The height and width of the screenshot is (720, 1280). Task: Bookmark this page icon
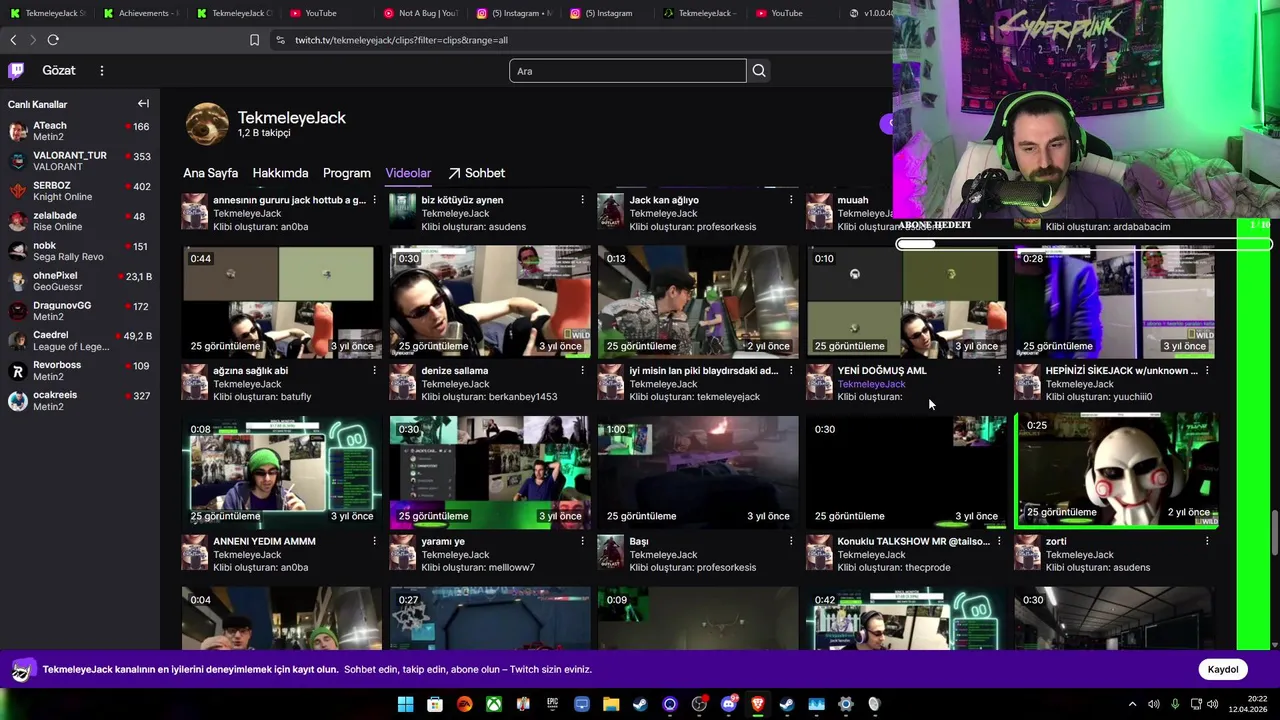pos(254,40)
